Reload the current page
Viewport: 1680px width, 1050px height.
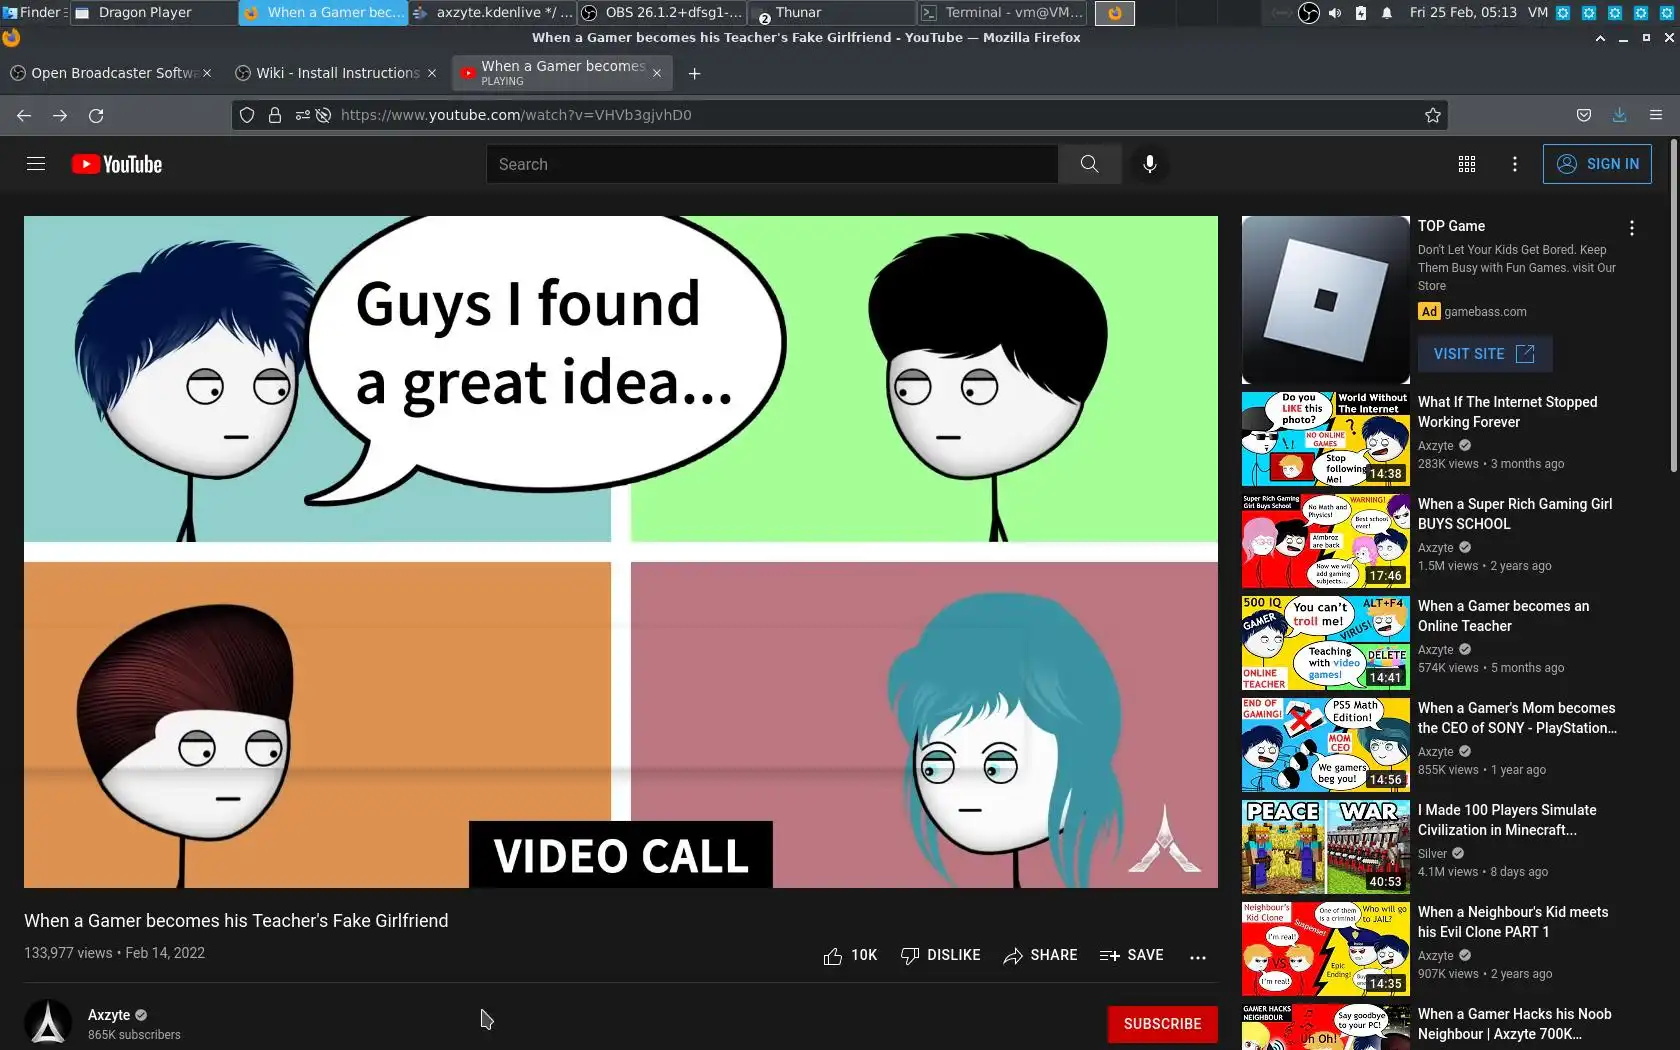pos(96,115)
